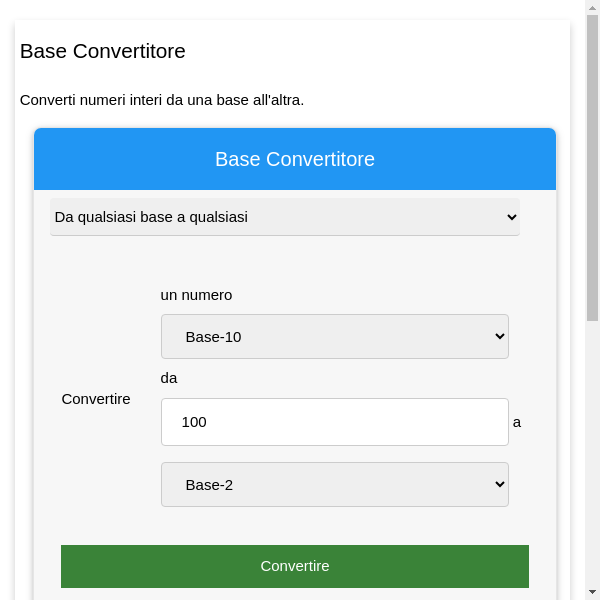Expand the Base-10 source base selector
The height and width of the screenshot is (600, 600).
click(x=334, y=337)
